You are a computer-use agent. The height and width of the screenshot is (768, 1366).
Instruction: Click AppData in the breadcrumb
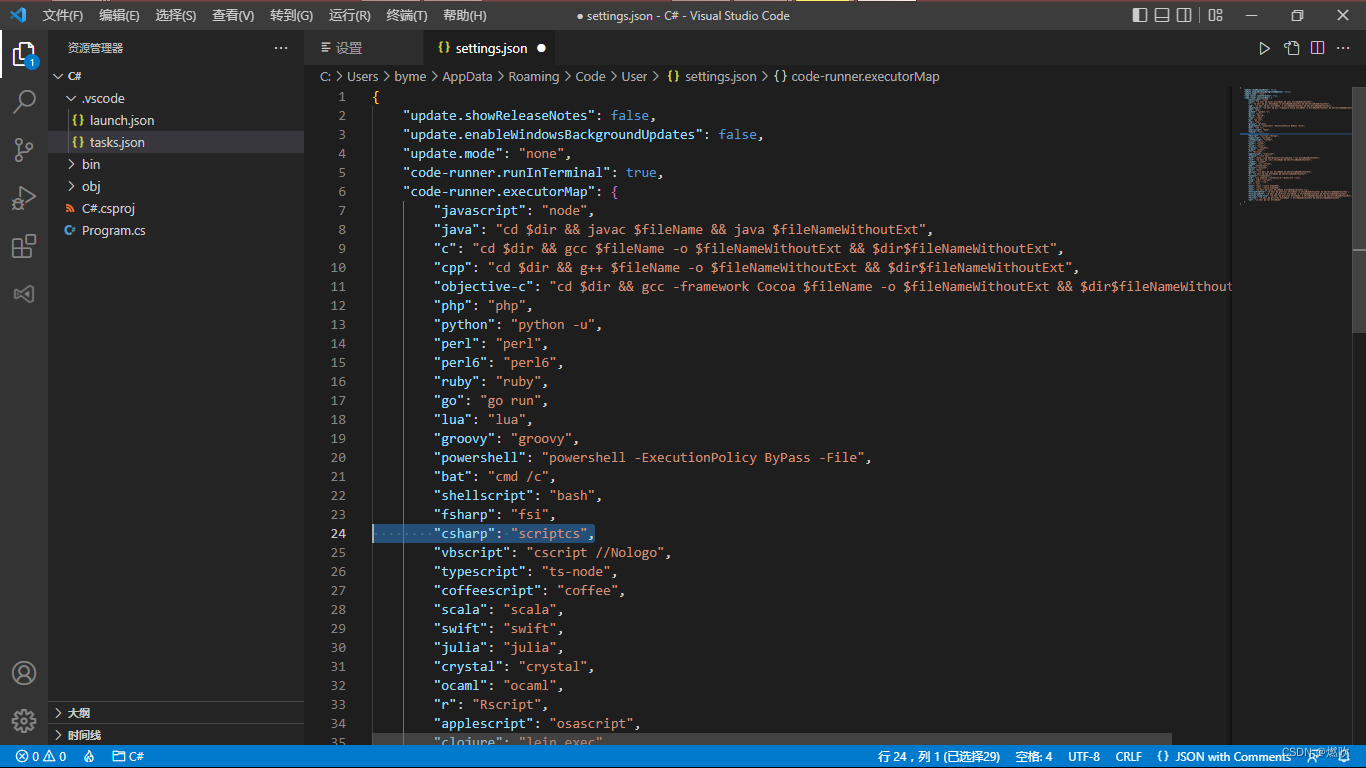pyautogui.click(x=467, y=76)
